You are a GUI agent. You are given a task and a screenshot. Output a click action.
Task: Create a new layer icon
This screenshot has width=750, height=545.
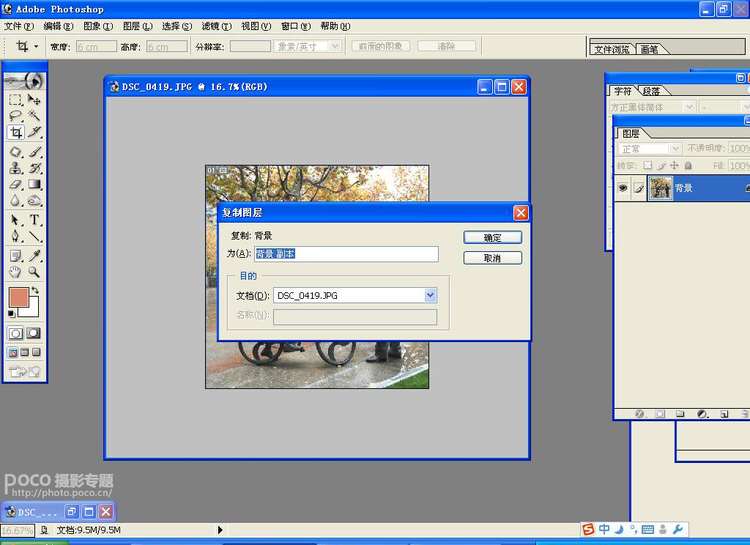click(x=724, y=414)
